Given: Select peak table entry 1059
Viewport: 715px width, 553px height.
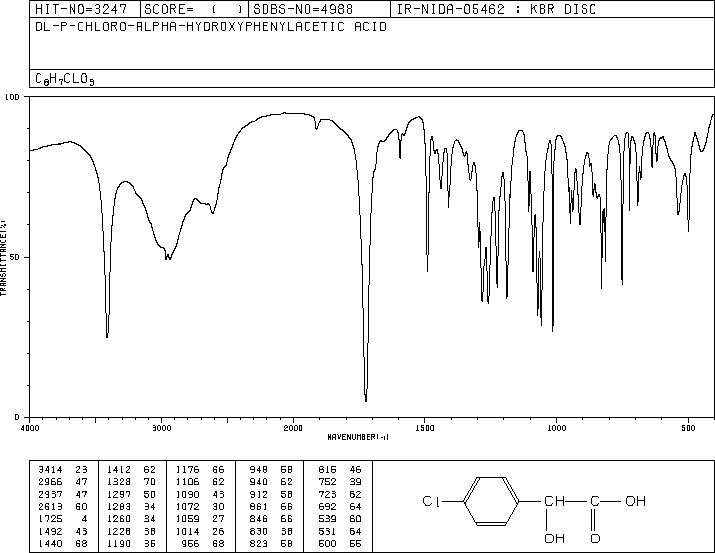Looking at the screenshot, I should pyautogui.click(x=200, y=519).
